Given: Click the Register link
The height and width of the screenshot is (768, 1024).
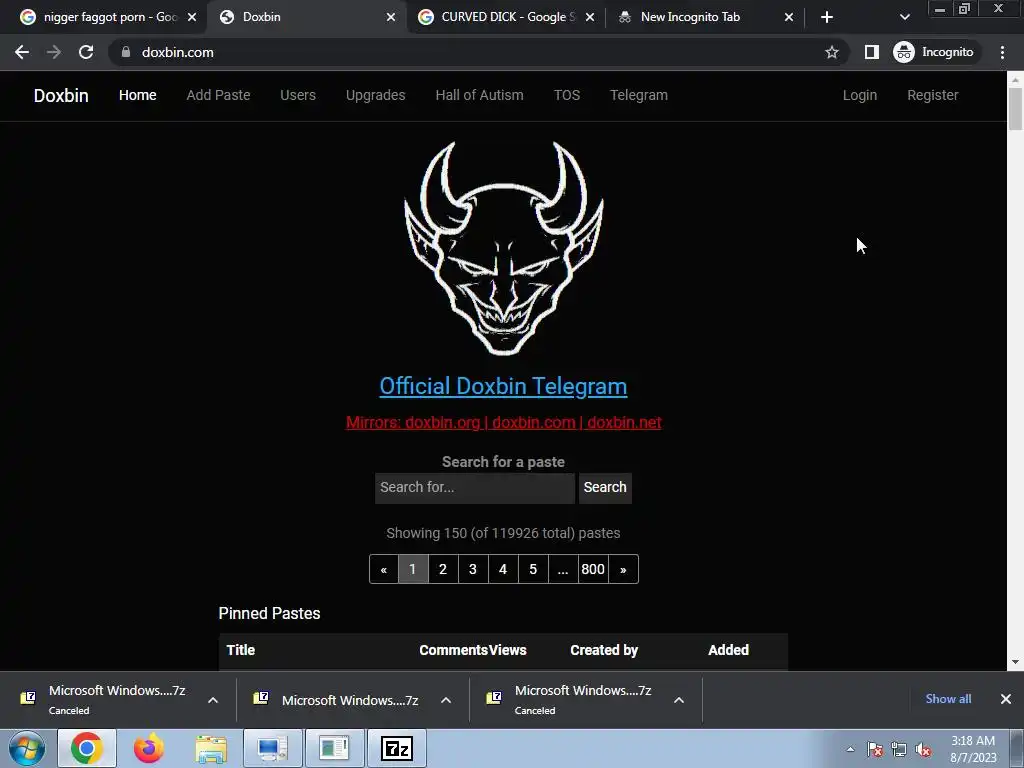Looking at the screenshot, I should [x=933, y=95].
